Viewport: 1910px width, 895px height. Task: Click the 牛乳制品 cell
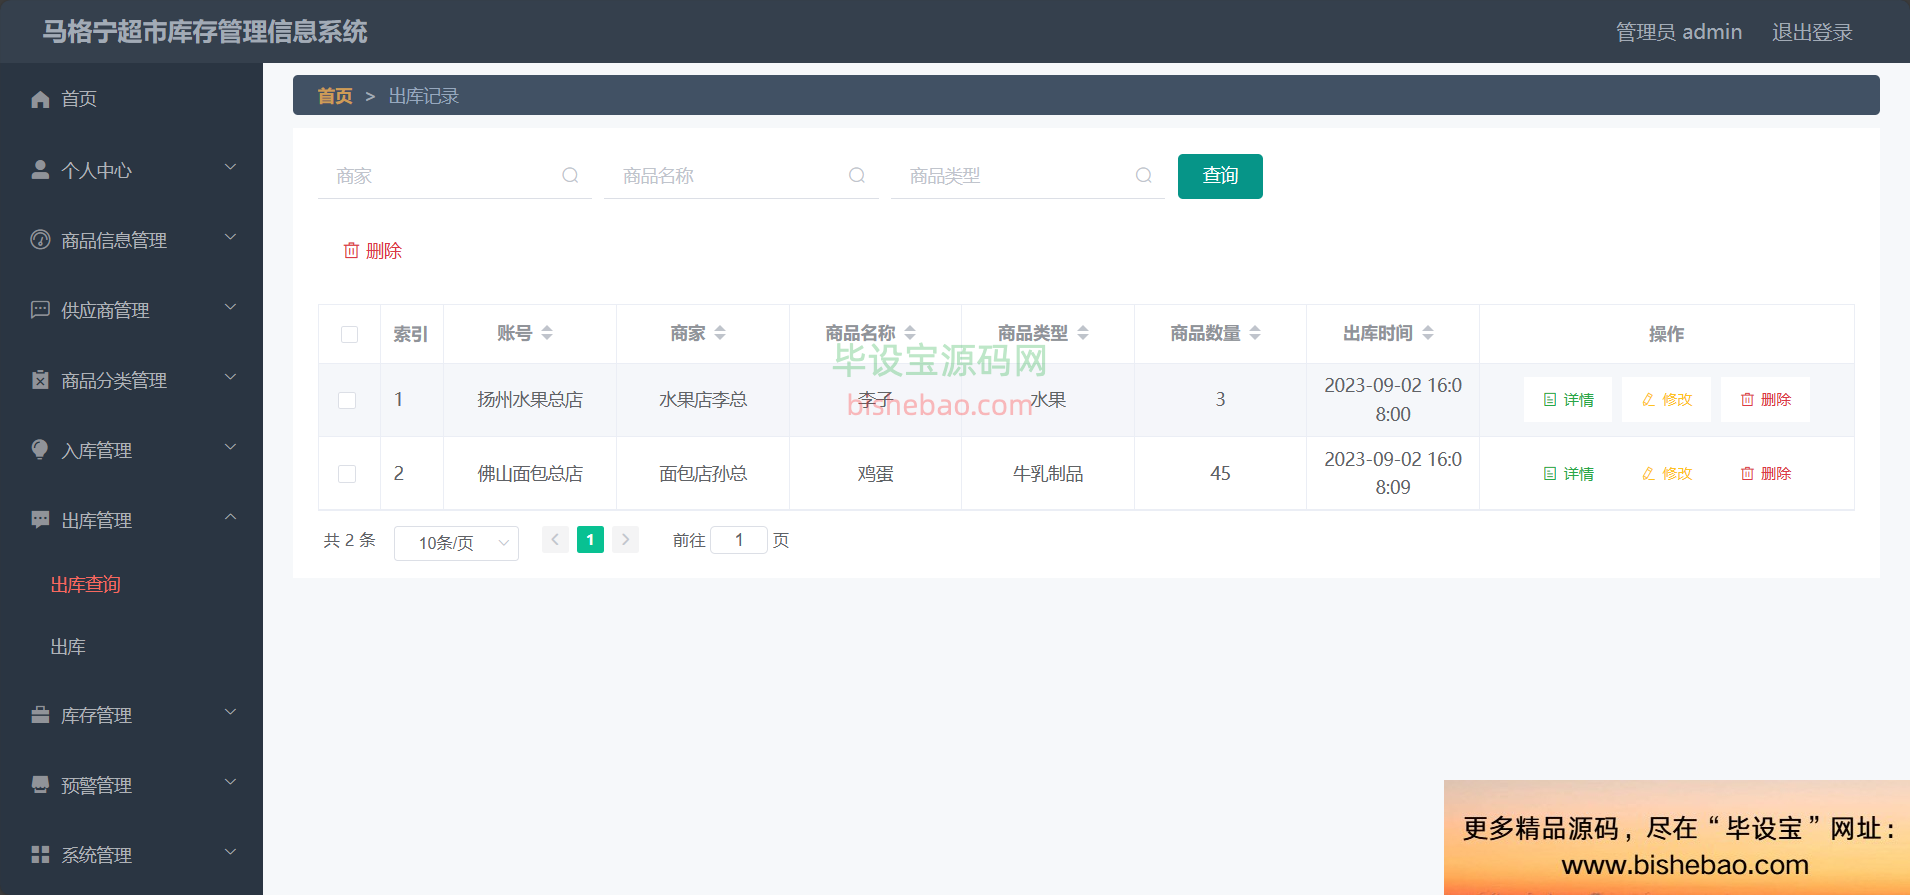(1048, 474)
